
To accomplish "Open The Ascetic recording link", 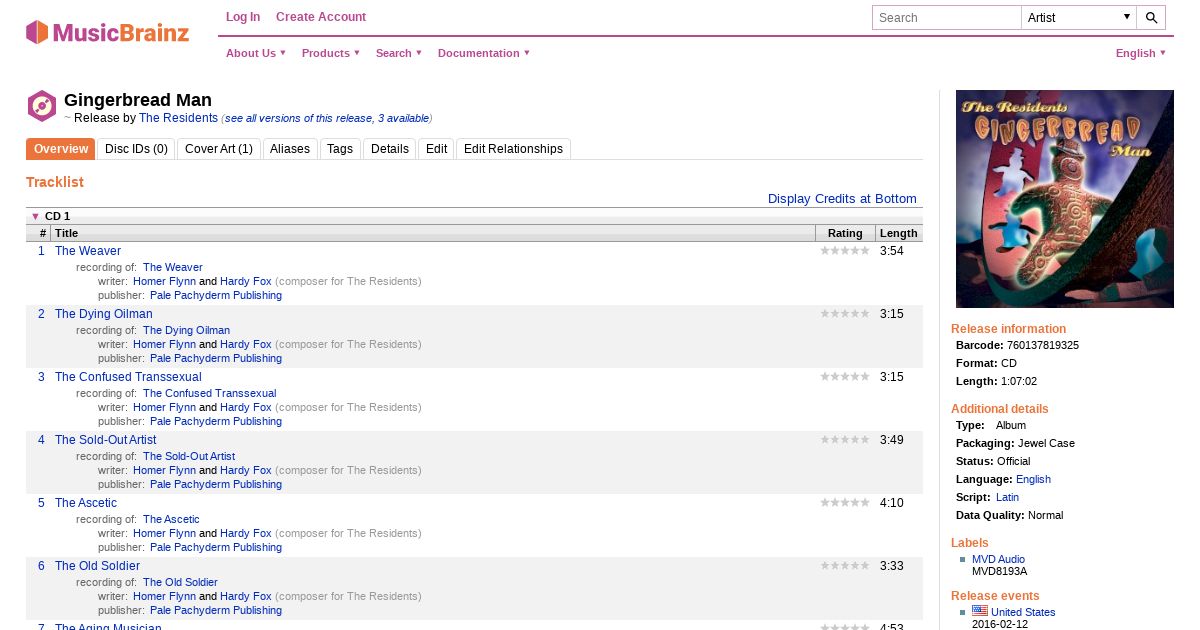I will (171, 519).
